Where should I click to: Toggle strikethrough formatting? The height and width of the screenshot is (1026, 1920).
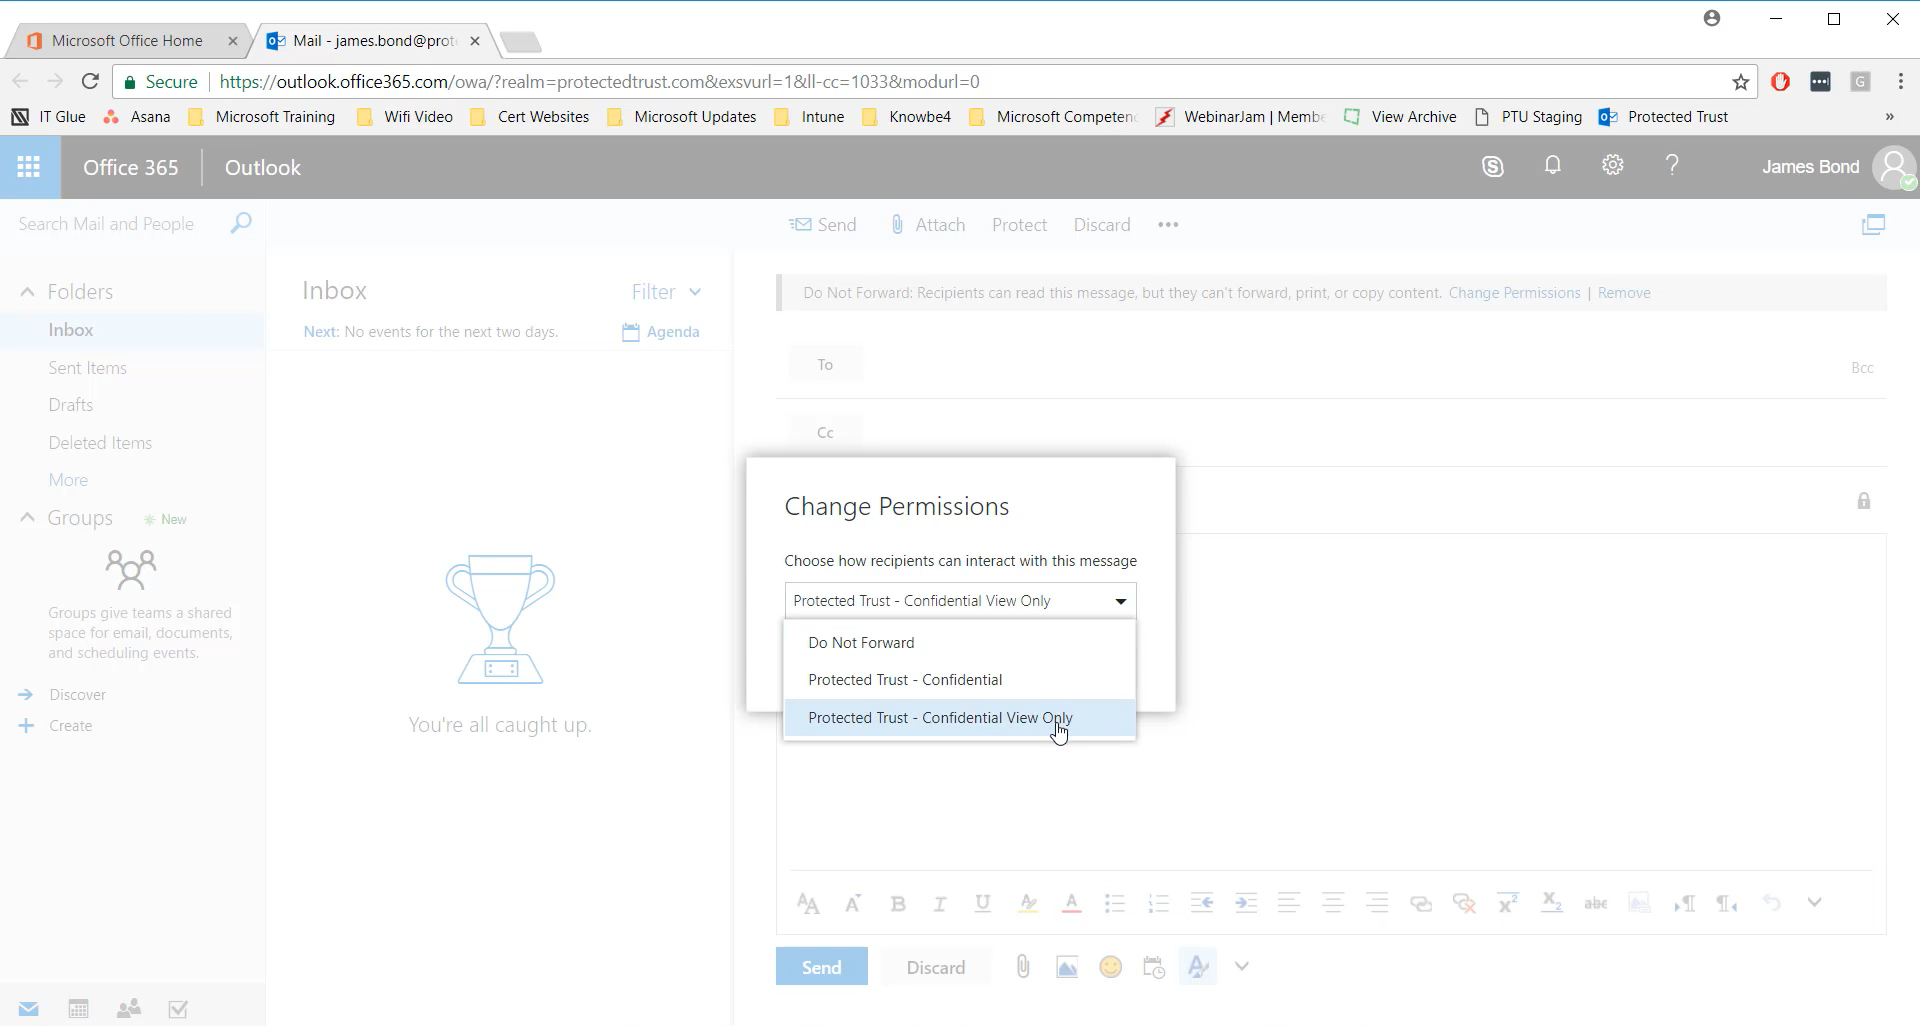click(x=1596, y=904)
